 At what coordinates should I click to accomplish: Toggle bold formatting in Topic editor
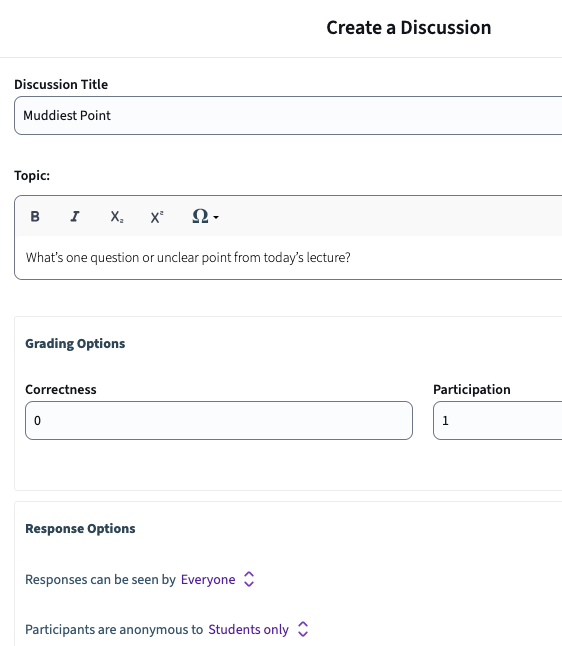tap(35, 216)
